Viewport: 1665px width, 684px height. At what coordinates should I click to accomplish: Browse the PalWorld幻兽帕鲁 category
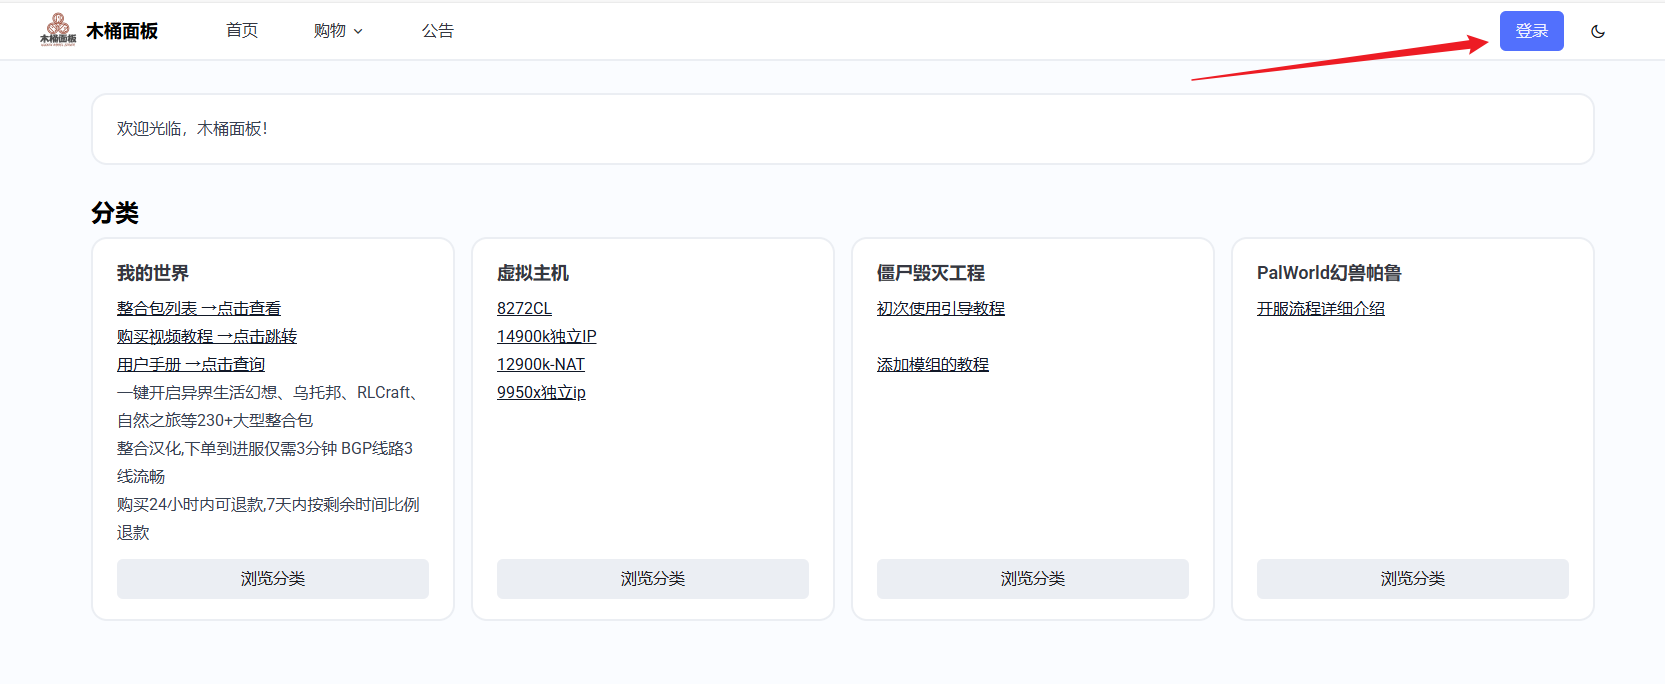(1413, 579)
